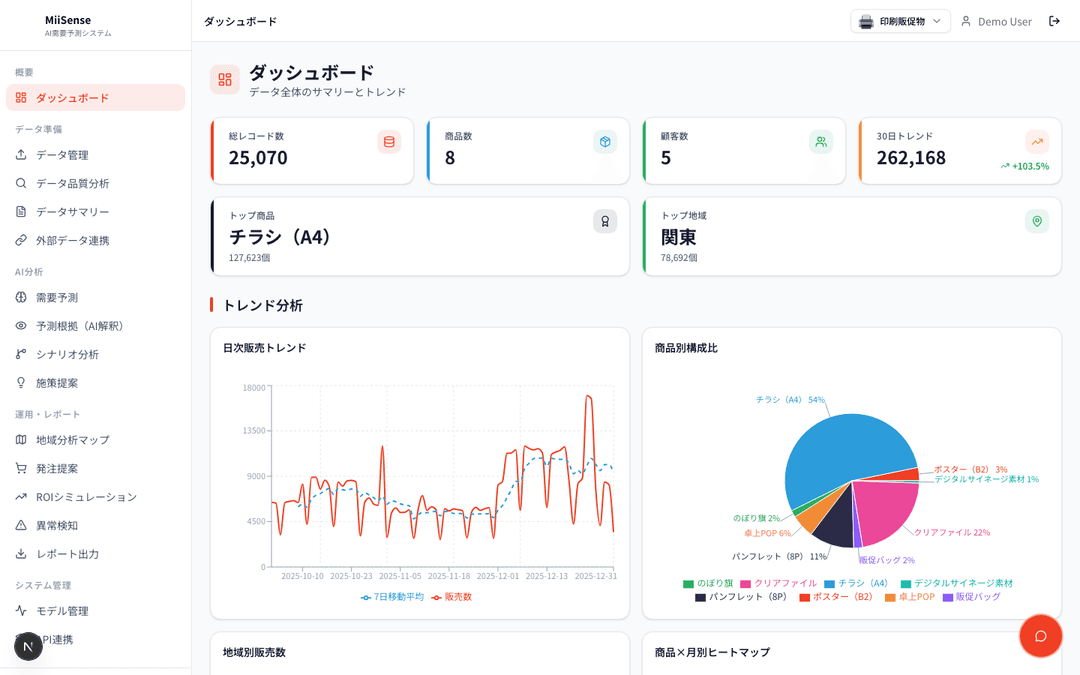Click the user icon beside Demo User
This screenshot has width=1080, height=675.
(966, 21)
